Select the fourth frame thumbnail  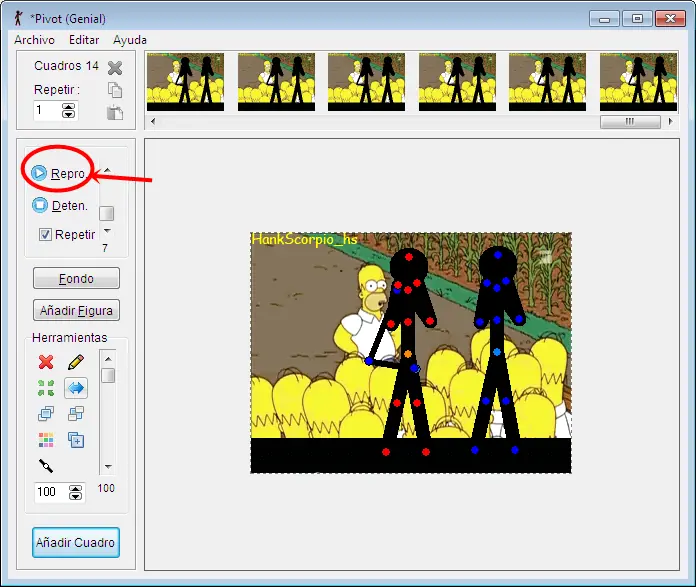pos(458,82)
